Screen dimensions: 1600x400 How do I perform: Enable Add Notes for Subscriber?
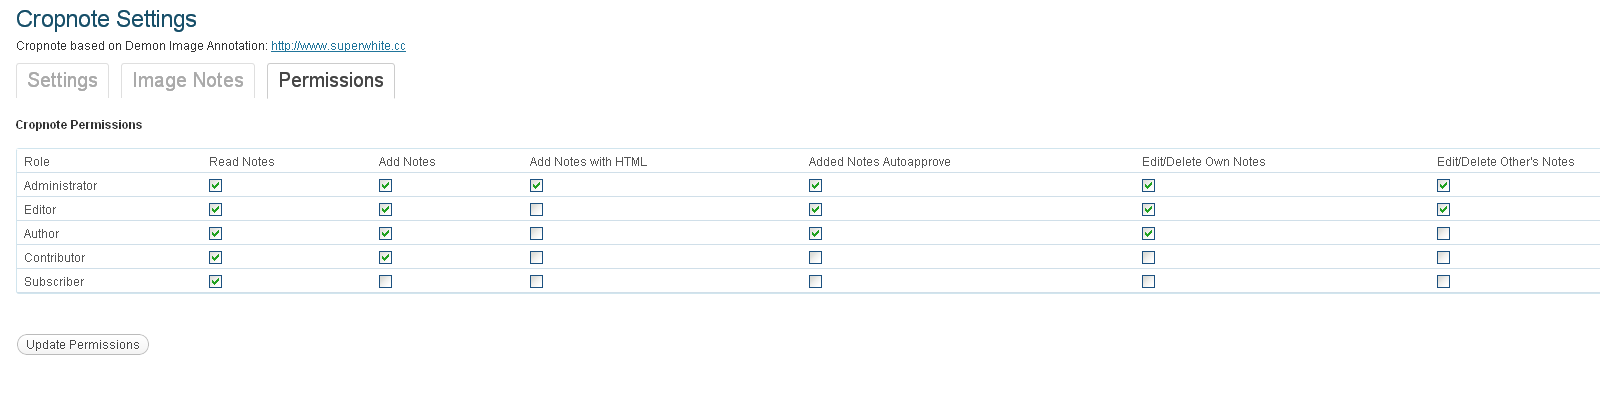[385, 281]
